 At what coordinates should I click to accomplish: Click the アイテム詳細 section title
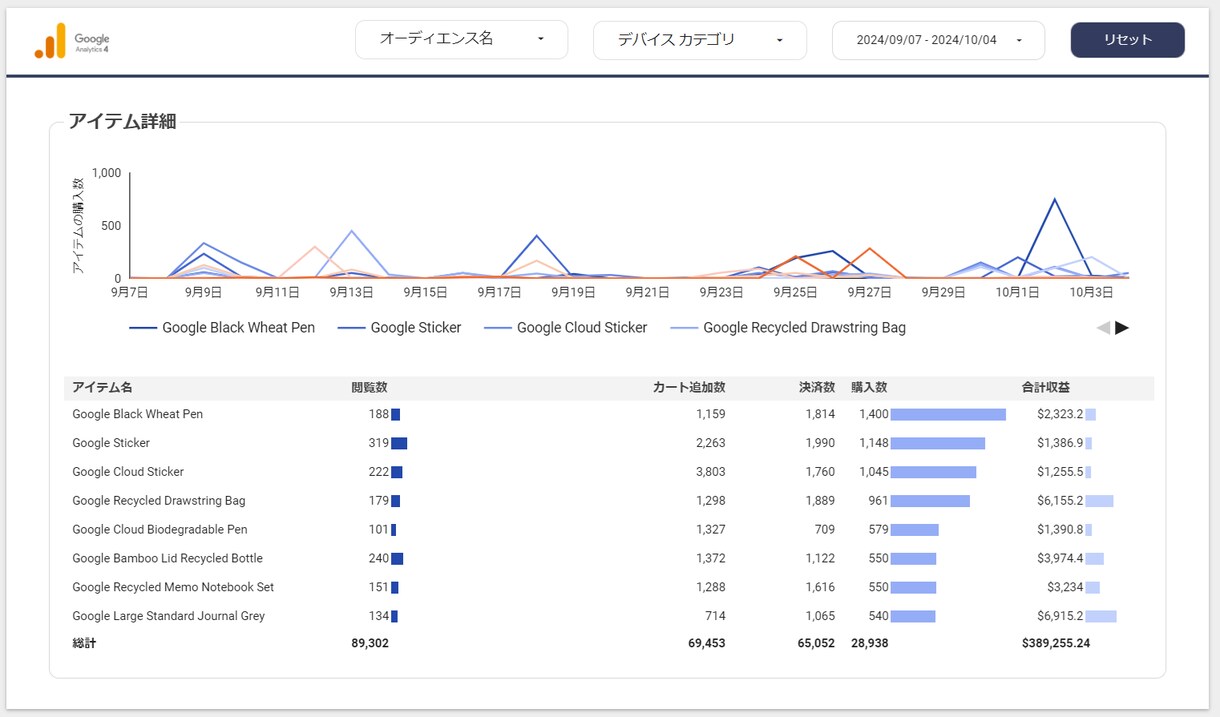[x=122, y=122]
